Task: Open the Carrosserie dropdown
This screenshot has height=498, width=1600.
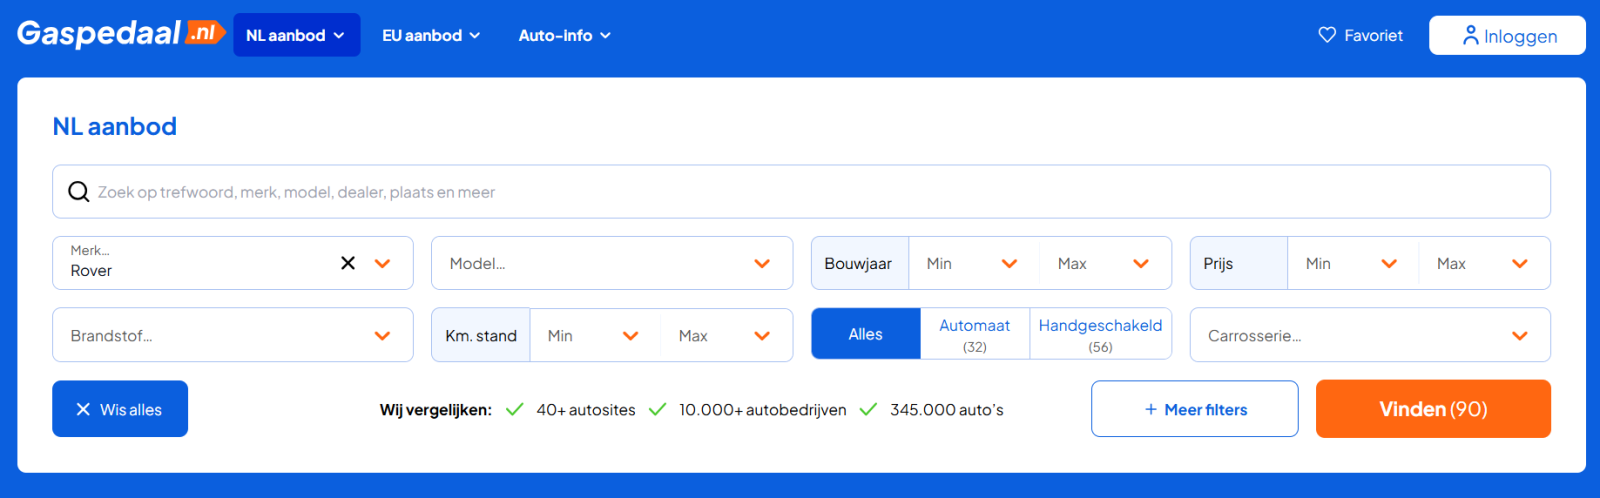Action: (1370, 335)
